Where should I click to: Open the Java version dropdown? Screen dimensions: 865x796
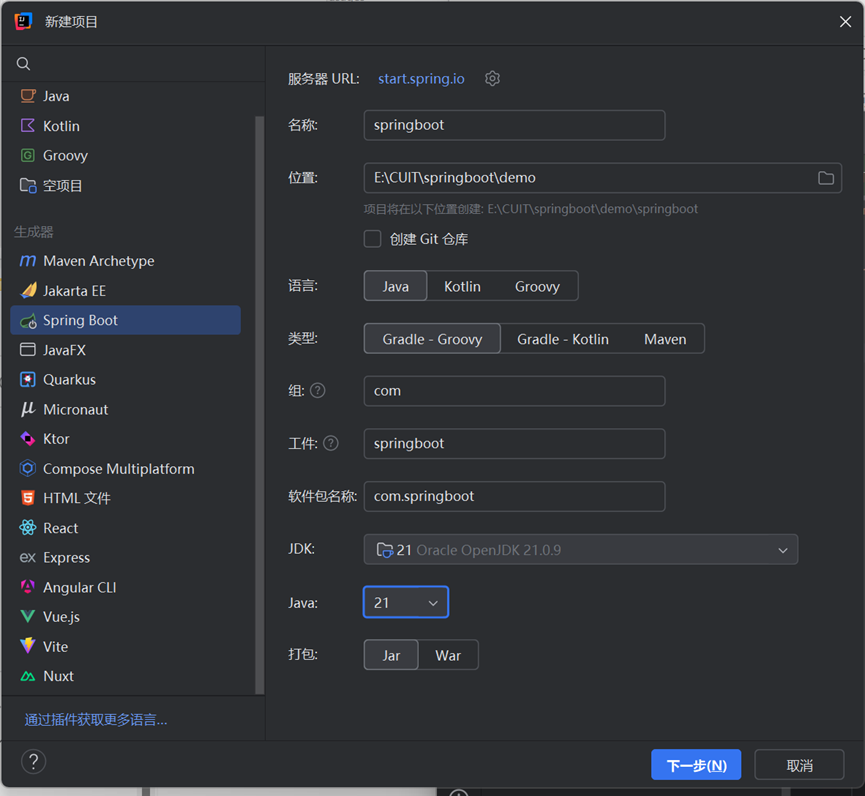click(406, 602)
